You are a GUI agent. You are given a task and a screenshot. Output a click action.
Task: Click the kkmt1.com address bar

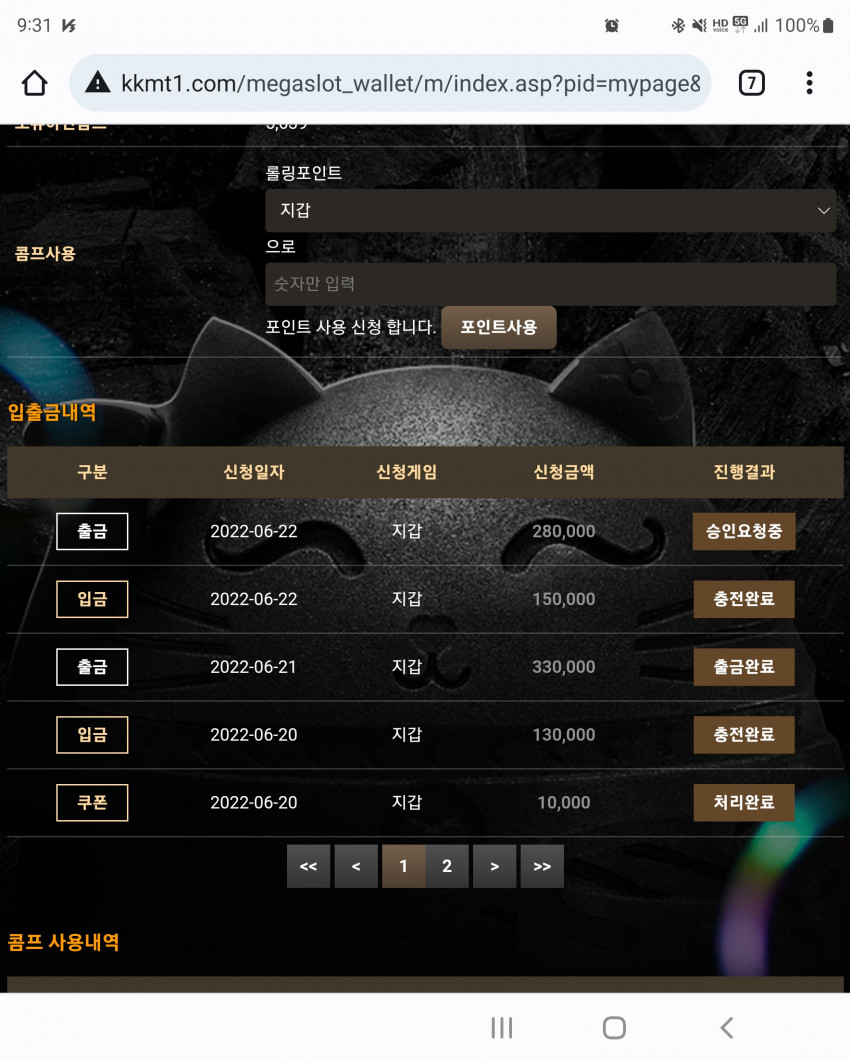(x=390, y=83)
